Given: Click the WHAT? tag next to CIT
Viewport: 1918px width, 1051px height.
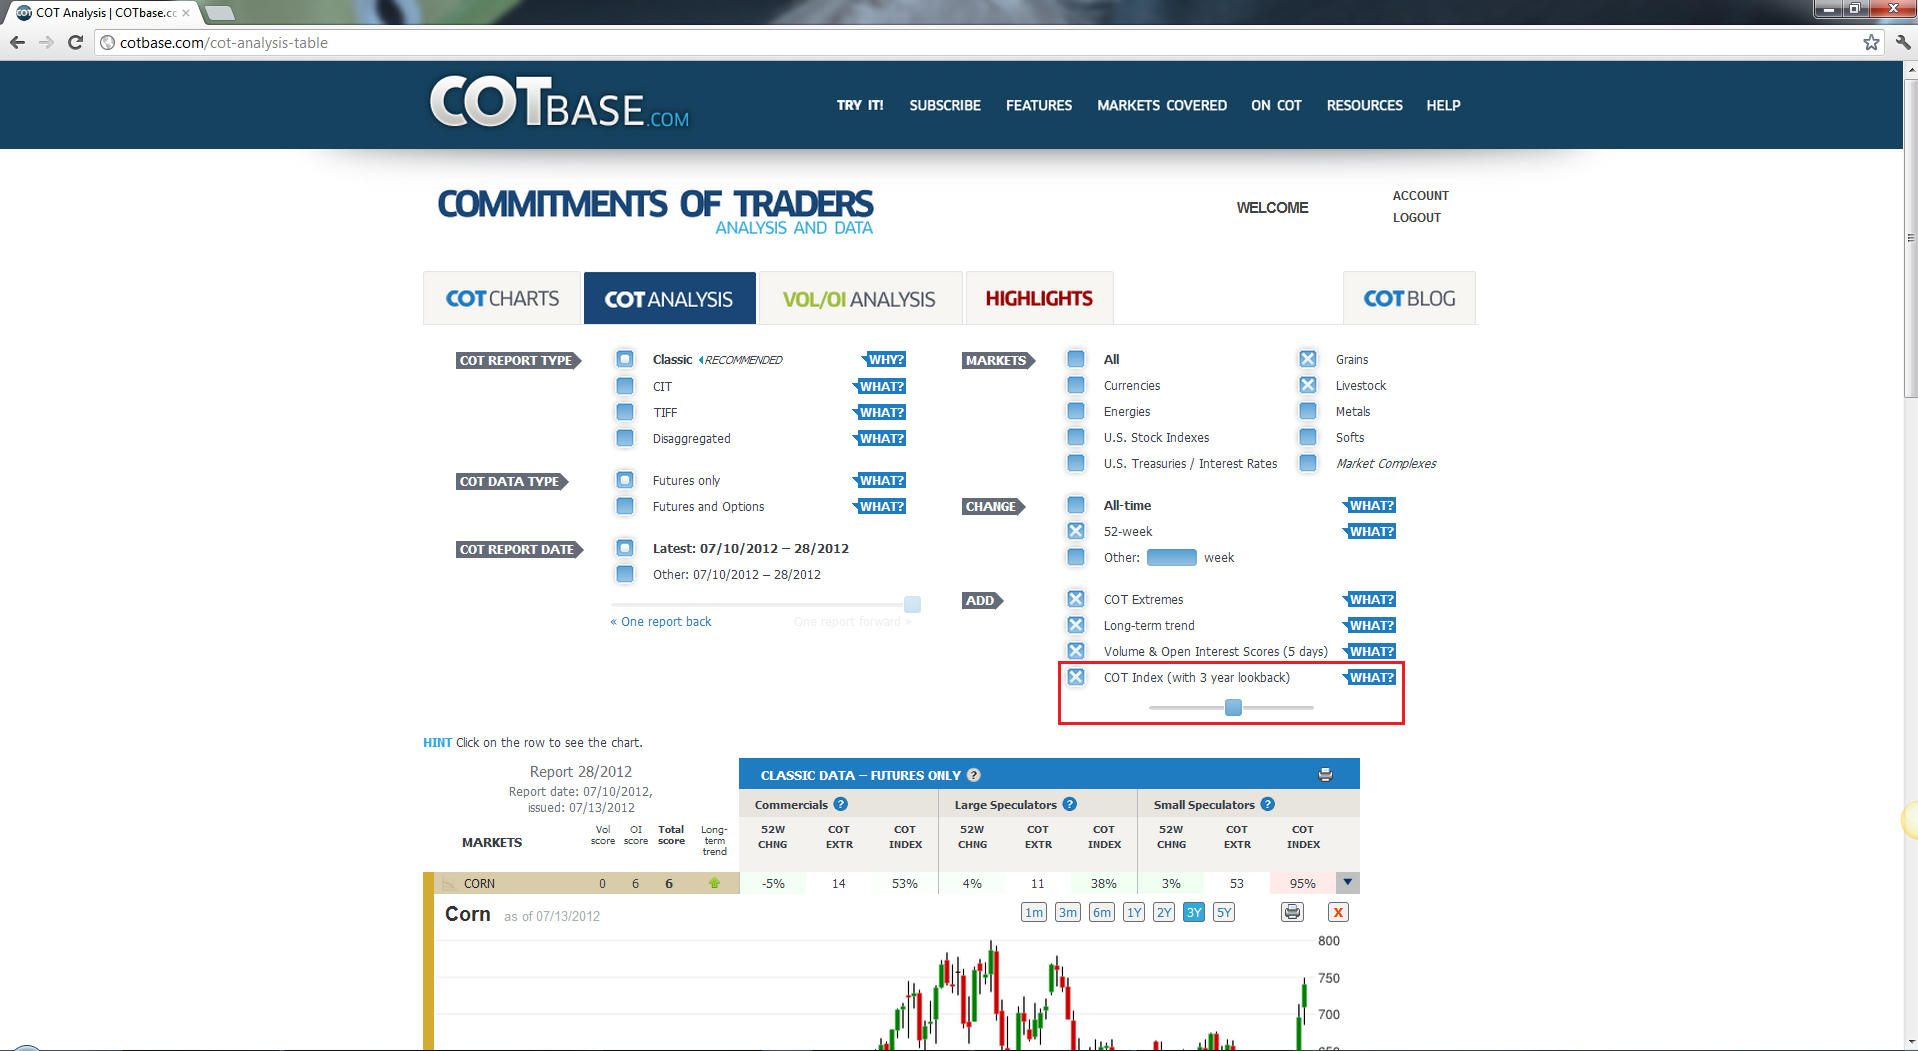Looking at the screenshot, I should point(880,386).
